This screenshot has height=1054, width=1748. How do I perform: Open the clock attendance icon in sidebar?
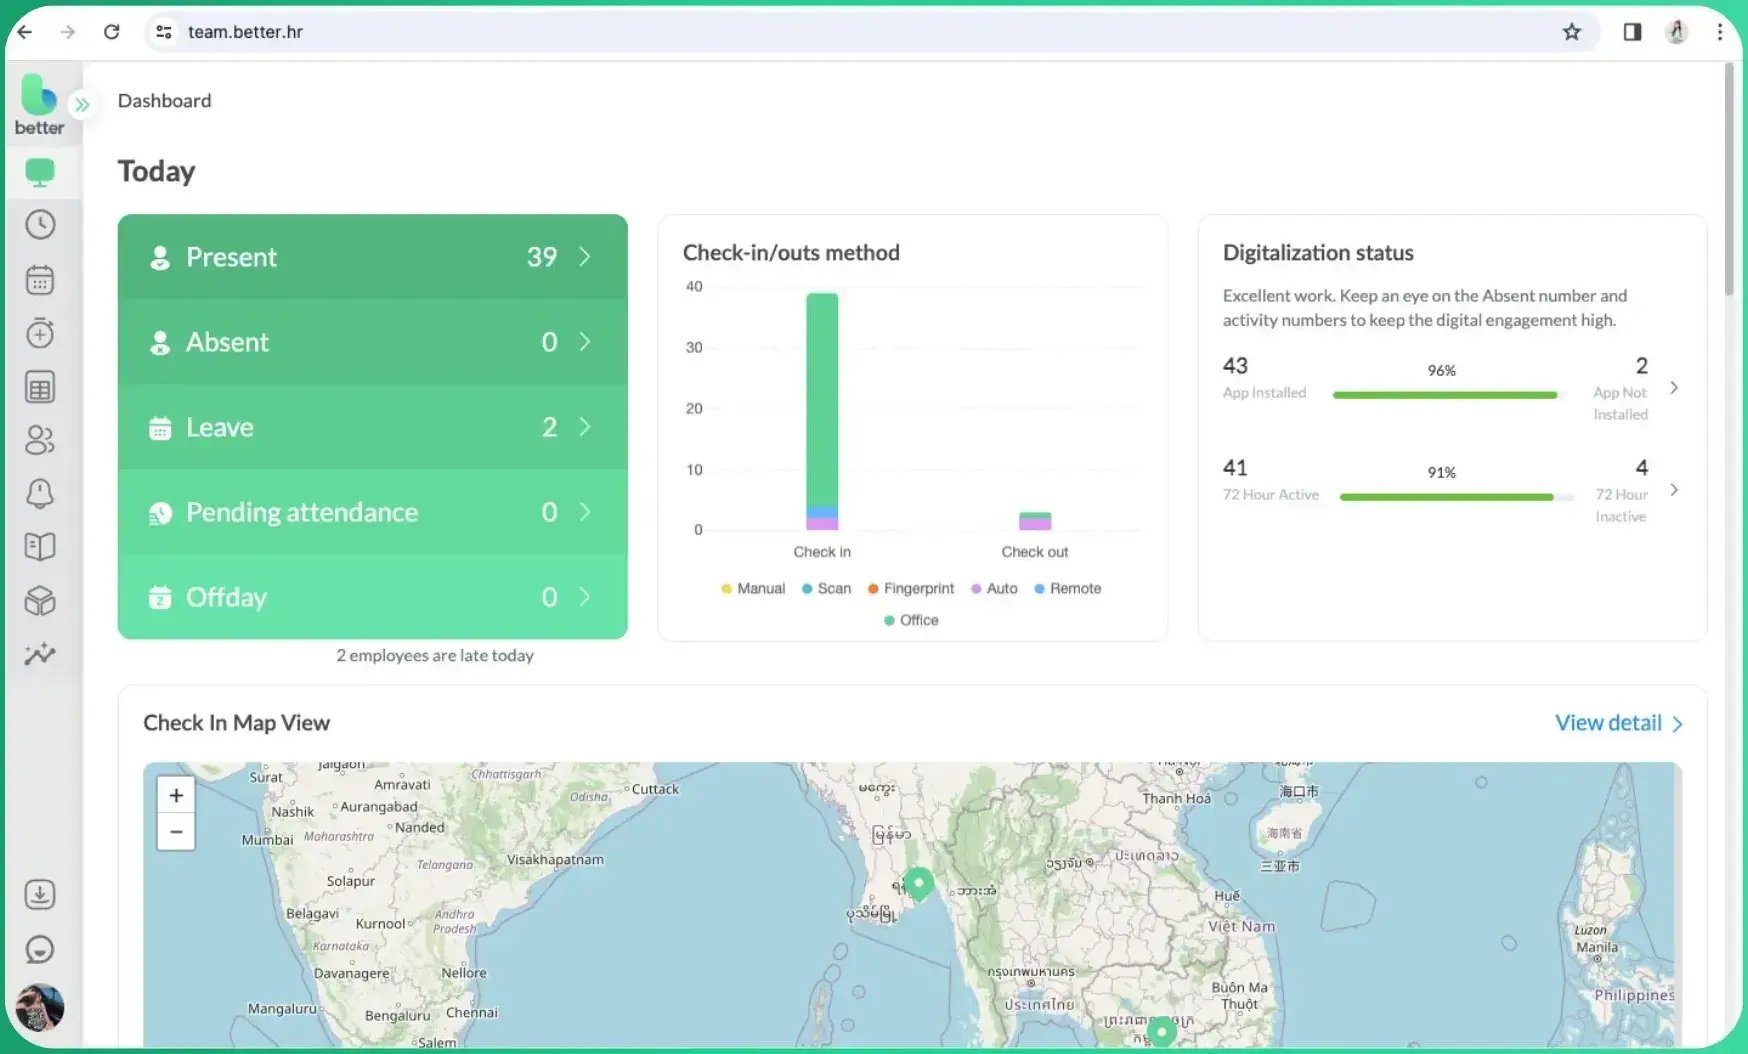point(40,225)
